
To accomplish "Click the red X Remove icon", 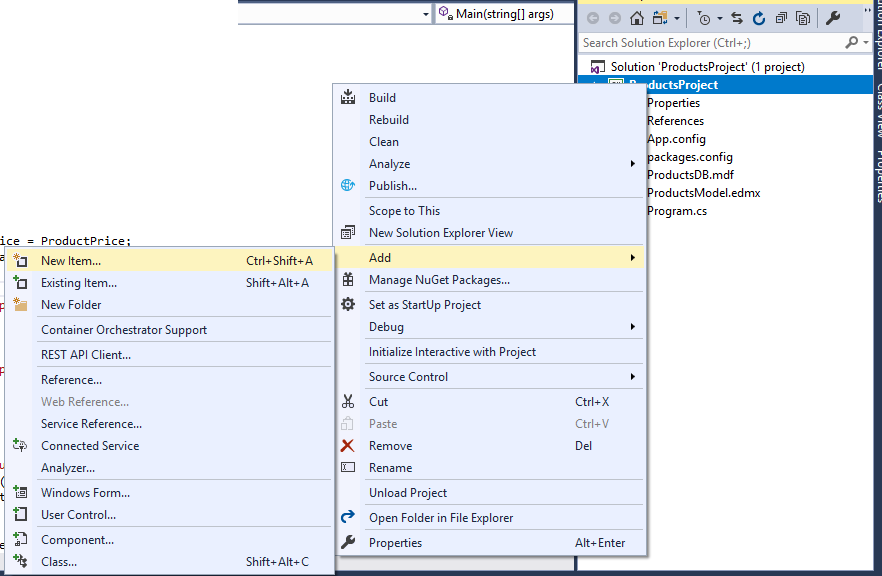I will tap(348, 446).
